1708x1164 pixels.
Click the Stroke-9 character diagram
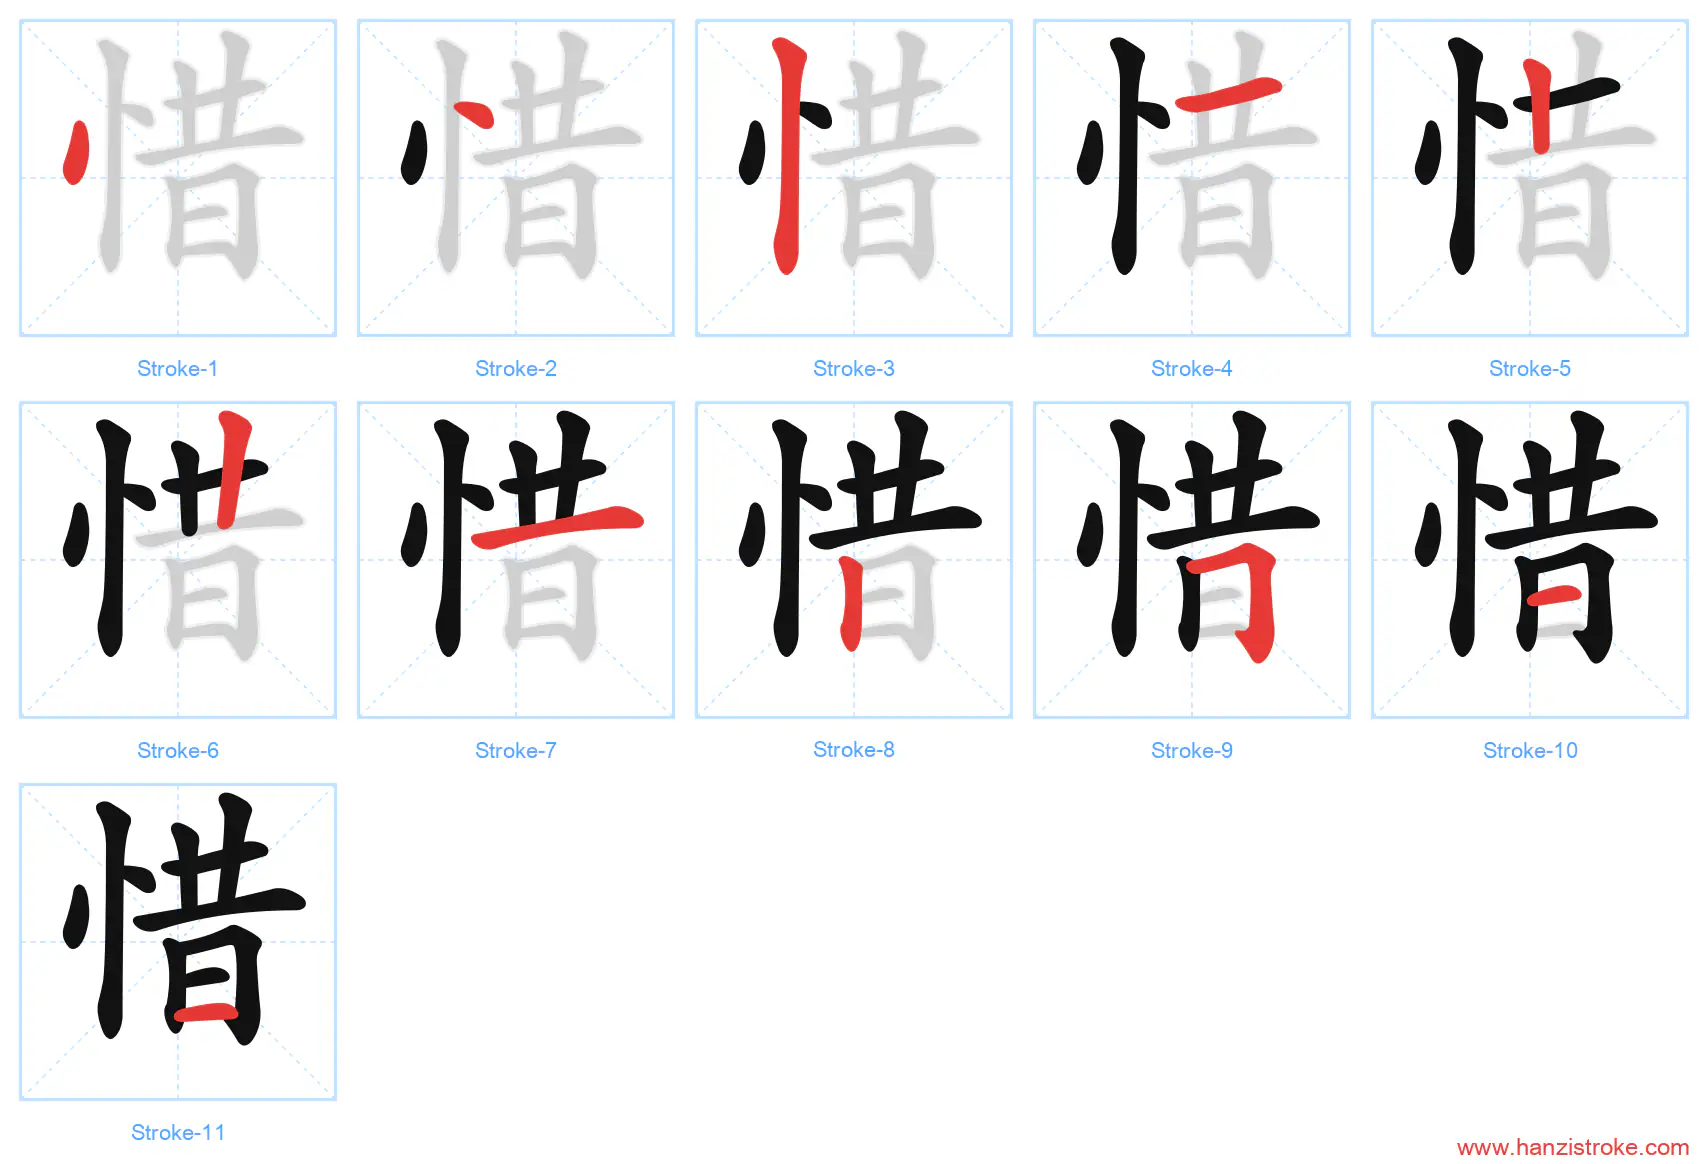coord(1192,560)
